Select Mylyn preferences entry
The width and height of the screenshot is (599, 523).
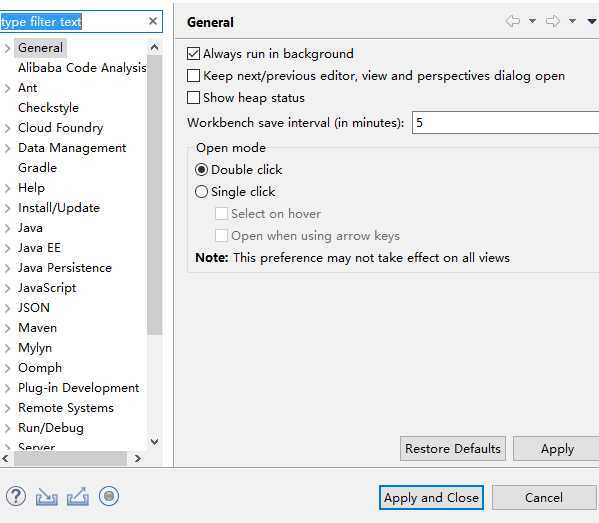35,348
